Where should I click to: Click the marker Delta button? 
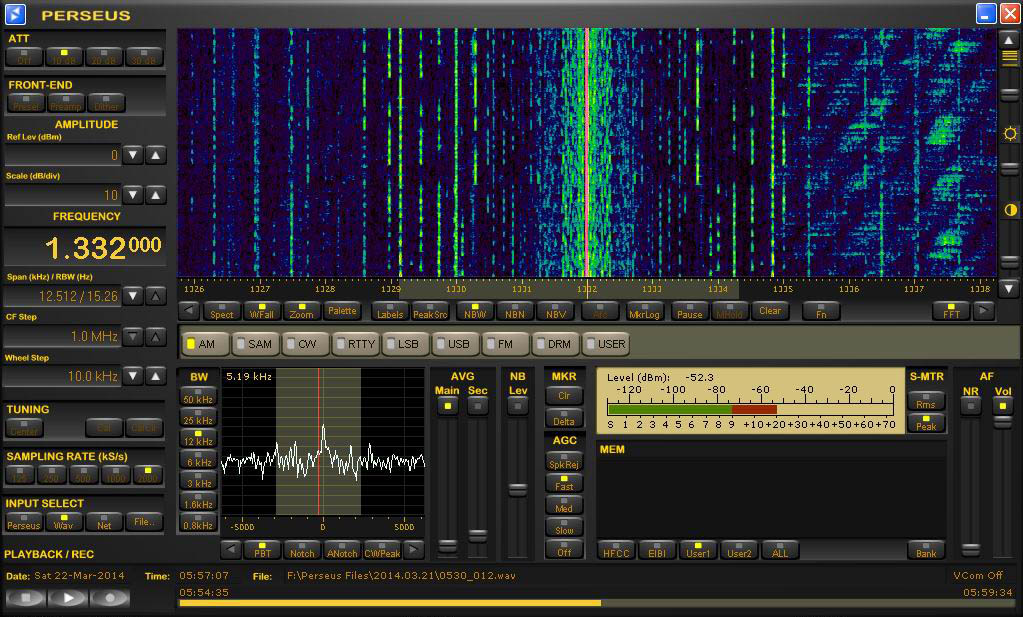[x=564, y=418]
